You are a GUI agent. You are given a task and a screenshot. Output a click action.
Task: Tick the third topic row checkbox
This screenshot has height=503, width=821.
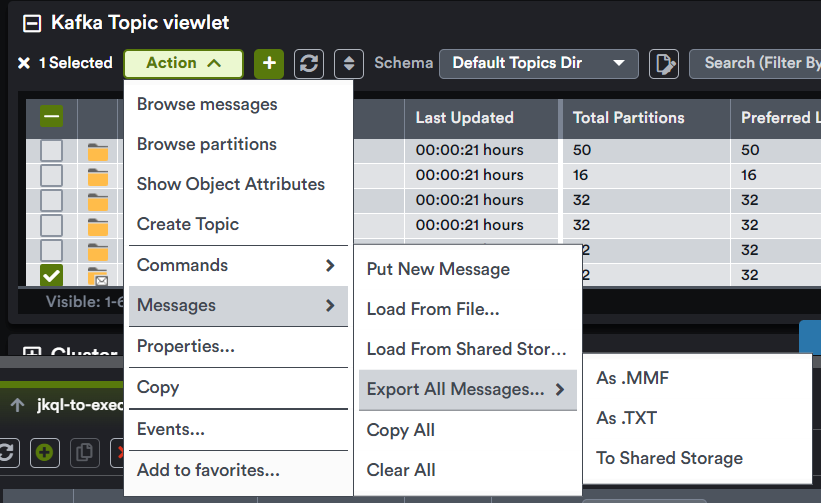(51, 200)
